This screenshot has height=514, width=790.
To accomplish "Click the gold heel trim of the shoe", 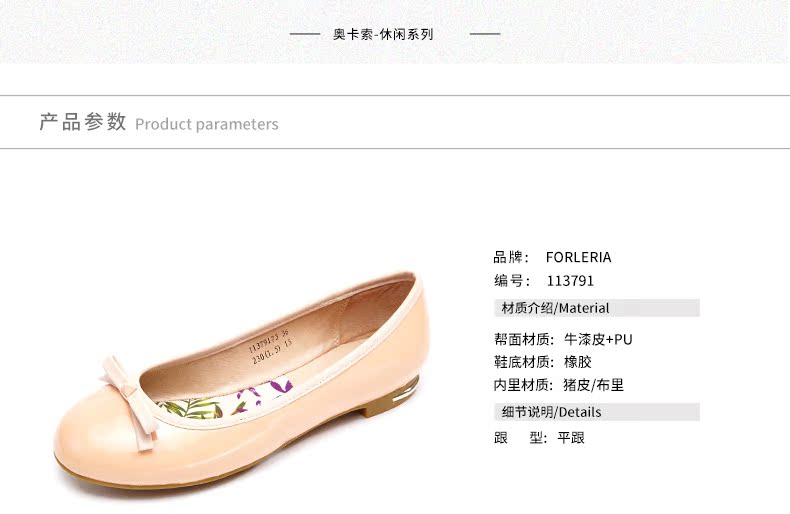I will [407, 390].
